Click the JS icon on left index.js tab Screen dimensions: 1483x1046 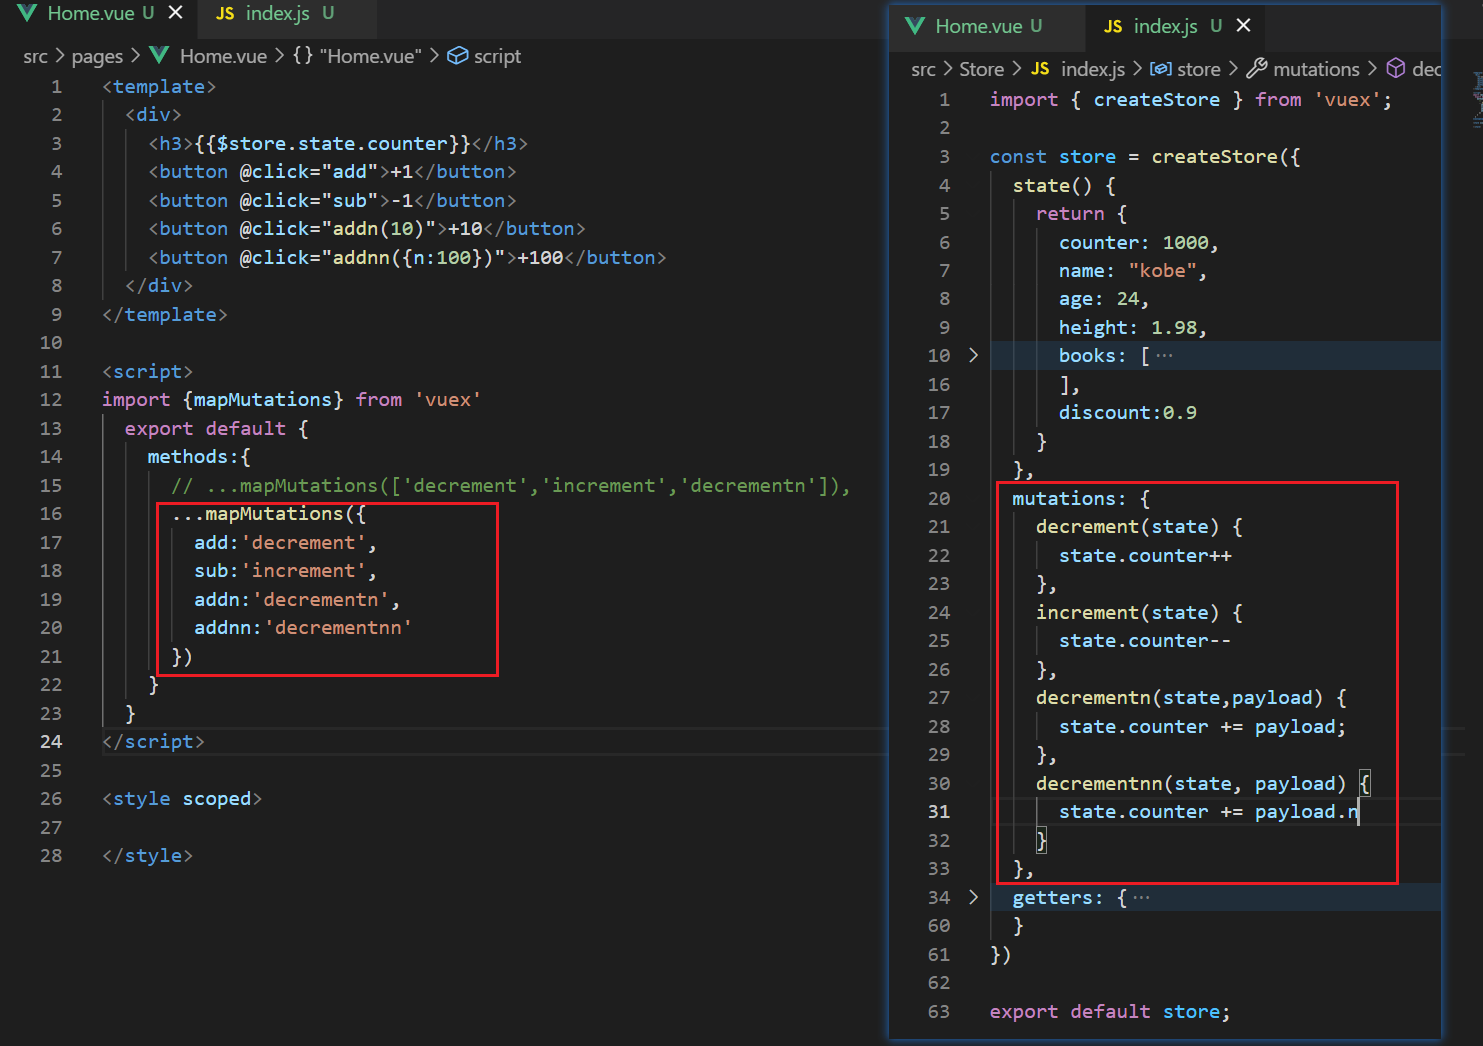pyautogui.click(x=225, y=13)
